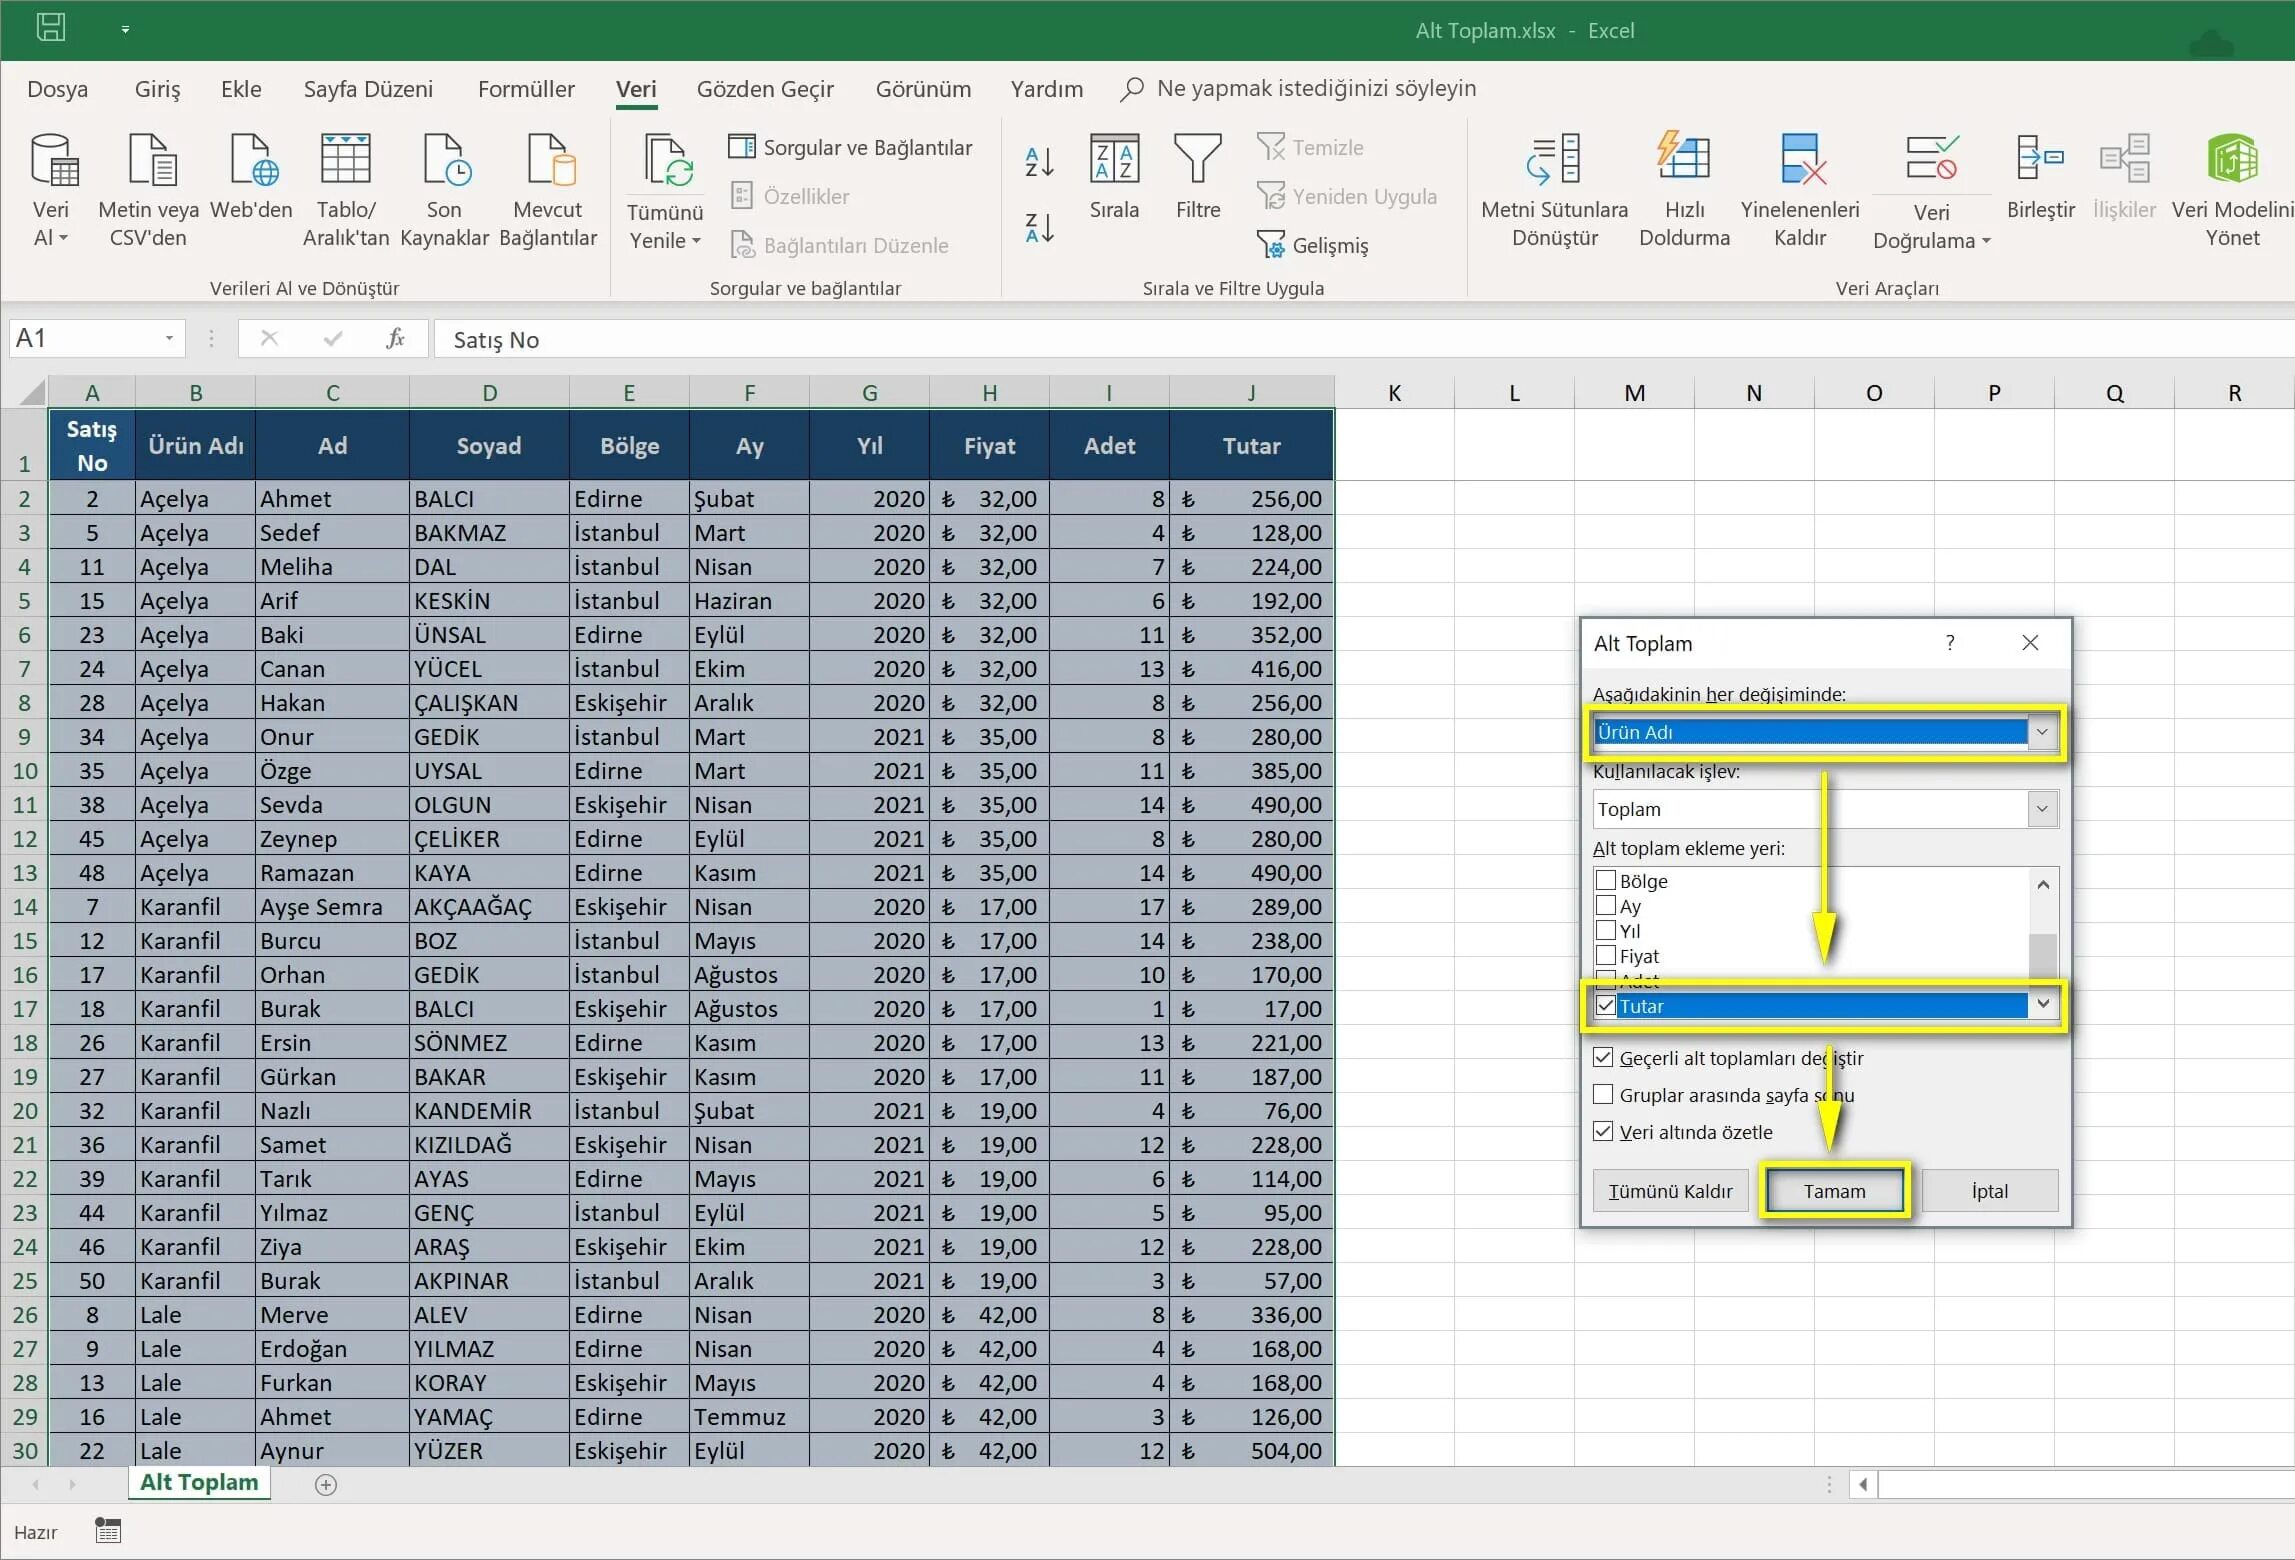The height and width of the screenshot is (1560, 2295).
Task: Open the Name Box dropdown arrow
Action: point(169,338)
